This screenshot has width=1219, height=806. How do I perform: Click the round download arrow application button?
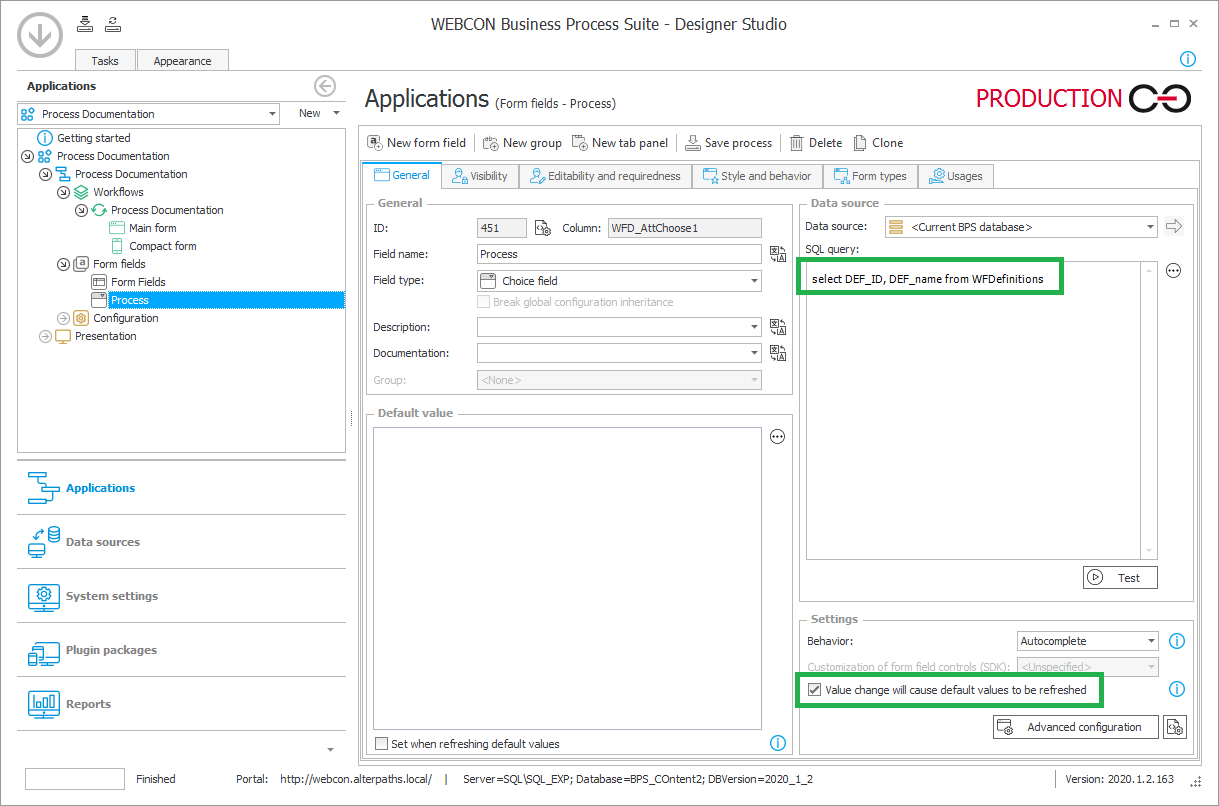click(x=39, y=36)
